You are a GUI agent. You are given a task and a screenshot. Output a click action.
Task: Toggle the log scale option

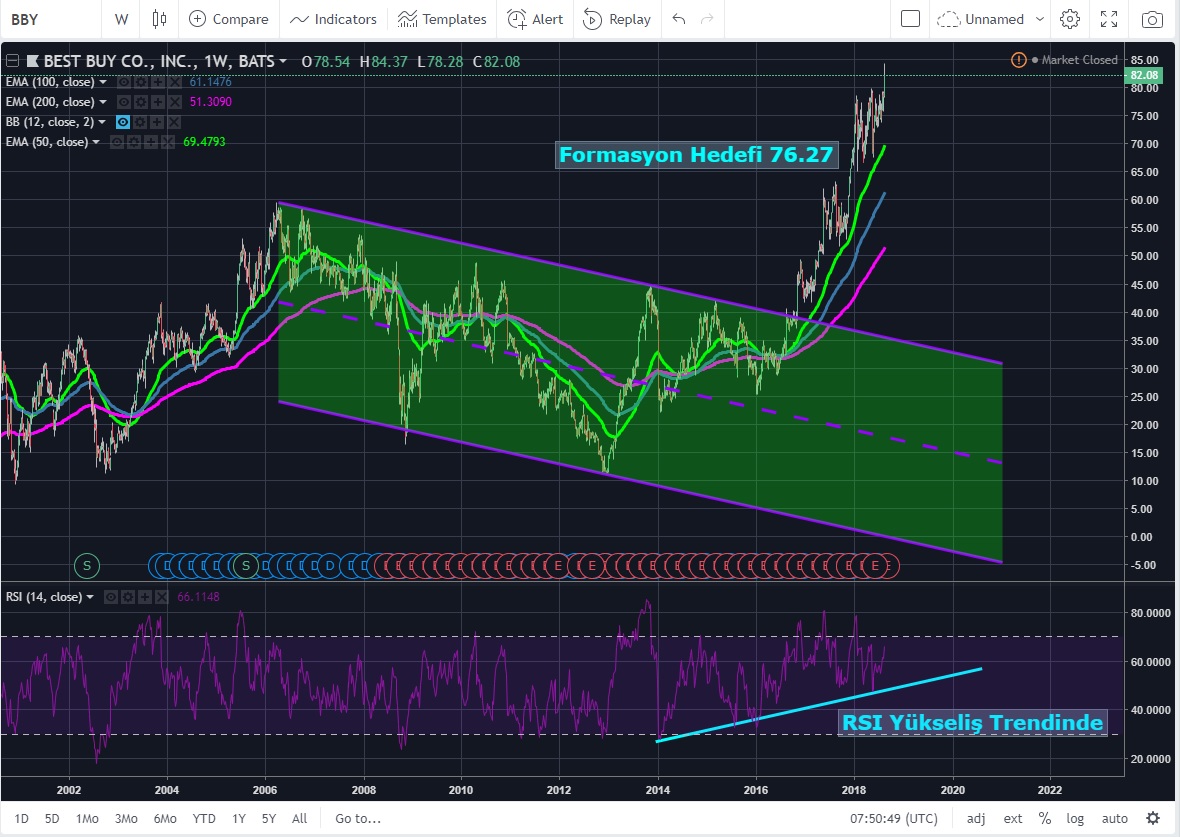[x=1075, y=818]
